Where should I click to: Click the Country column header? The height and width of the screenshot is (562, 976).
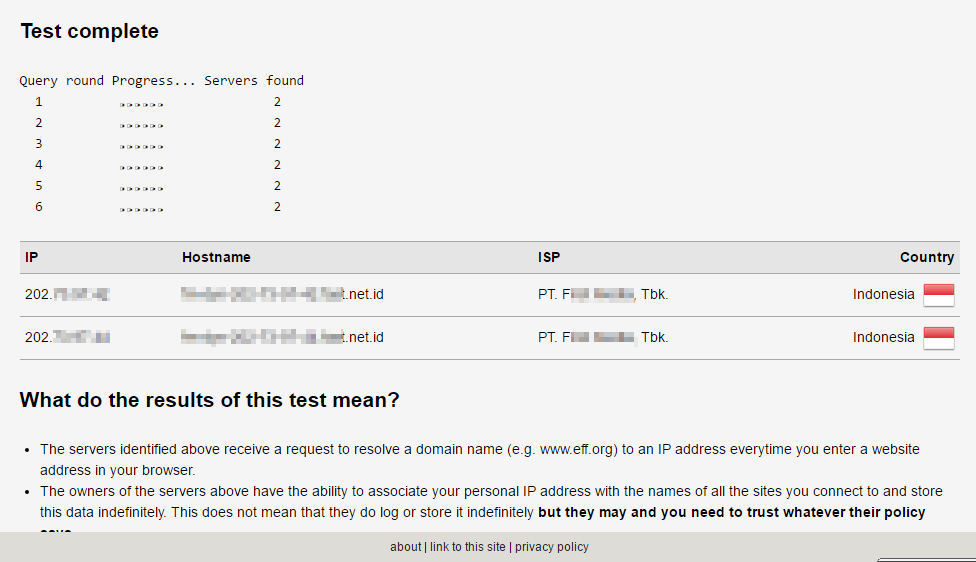click(927, 257)
